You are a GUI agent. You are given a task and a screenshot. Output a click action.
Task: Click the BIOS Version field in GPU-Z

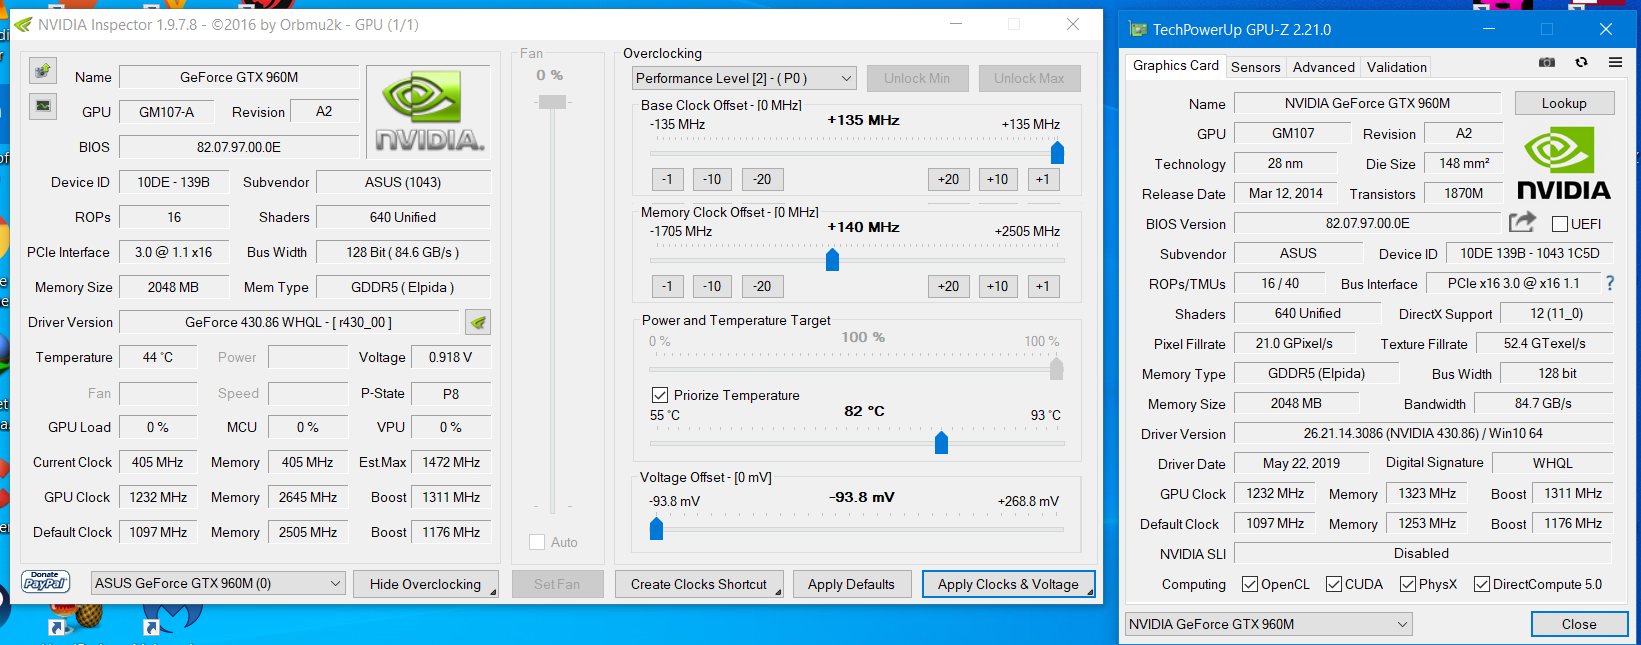pyautogui.click(x=1368, y=223)
